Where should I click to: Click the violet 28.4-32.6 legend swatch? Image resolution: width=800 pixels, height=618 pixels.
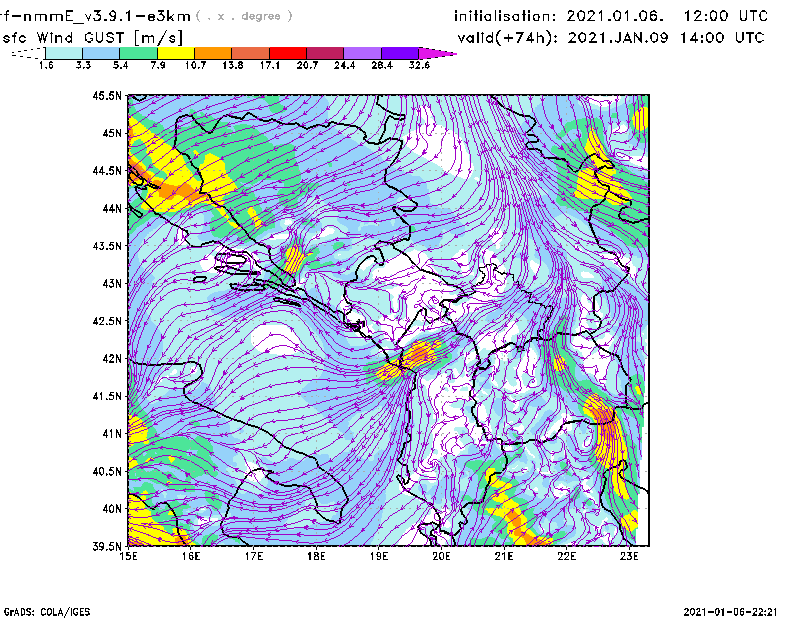click(x=400, y=53)
